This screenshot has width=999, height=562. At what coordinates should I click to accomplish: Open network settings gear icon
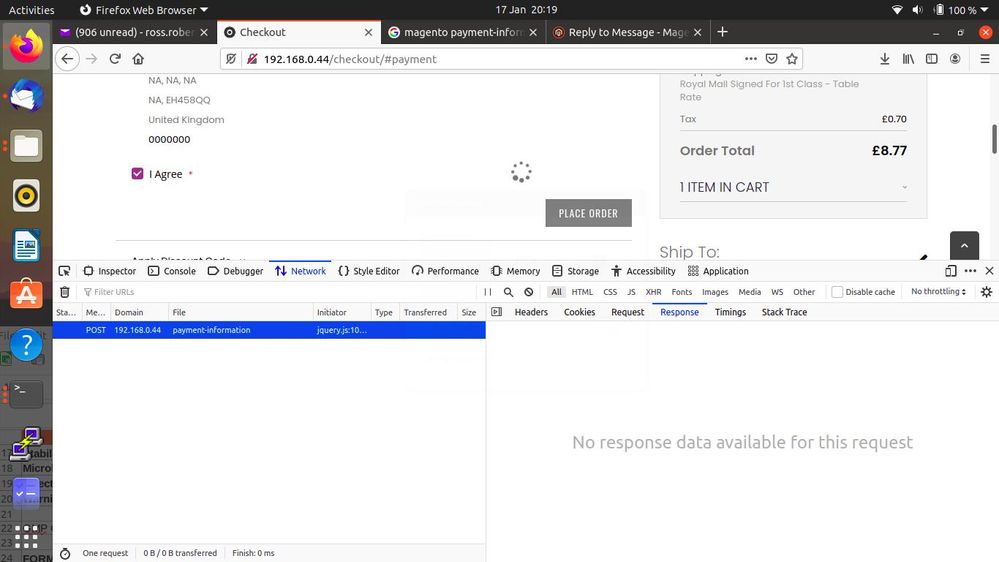point(986,292)
